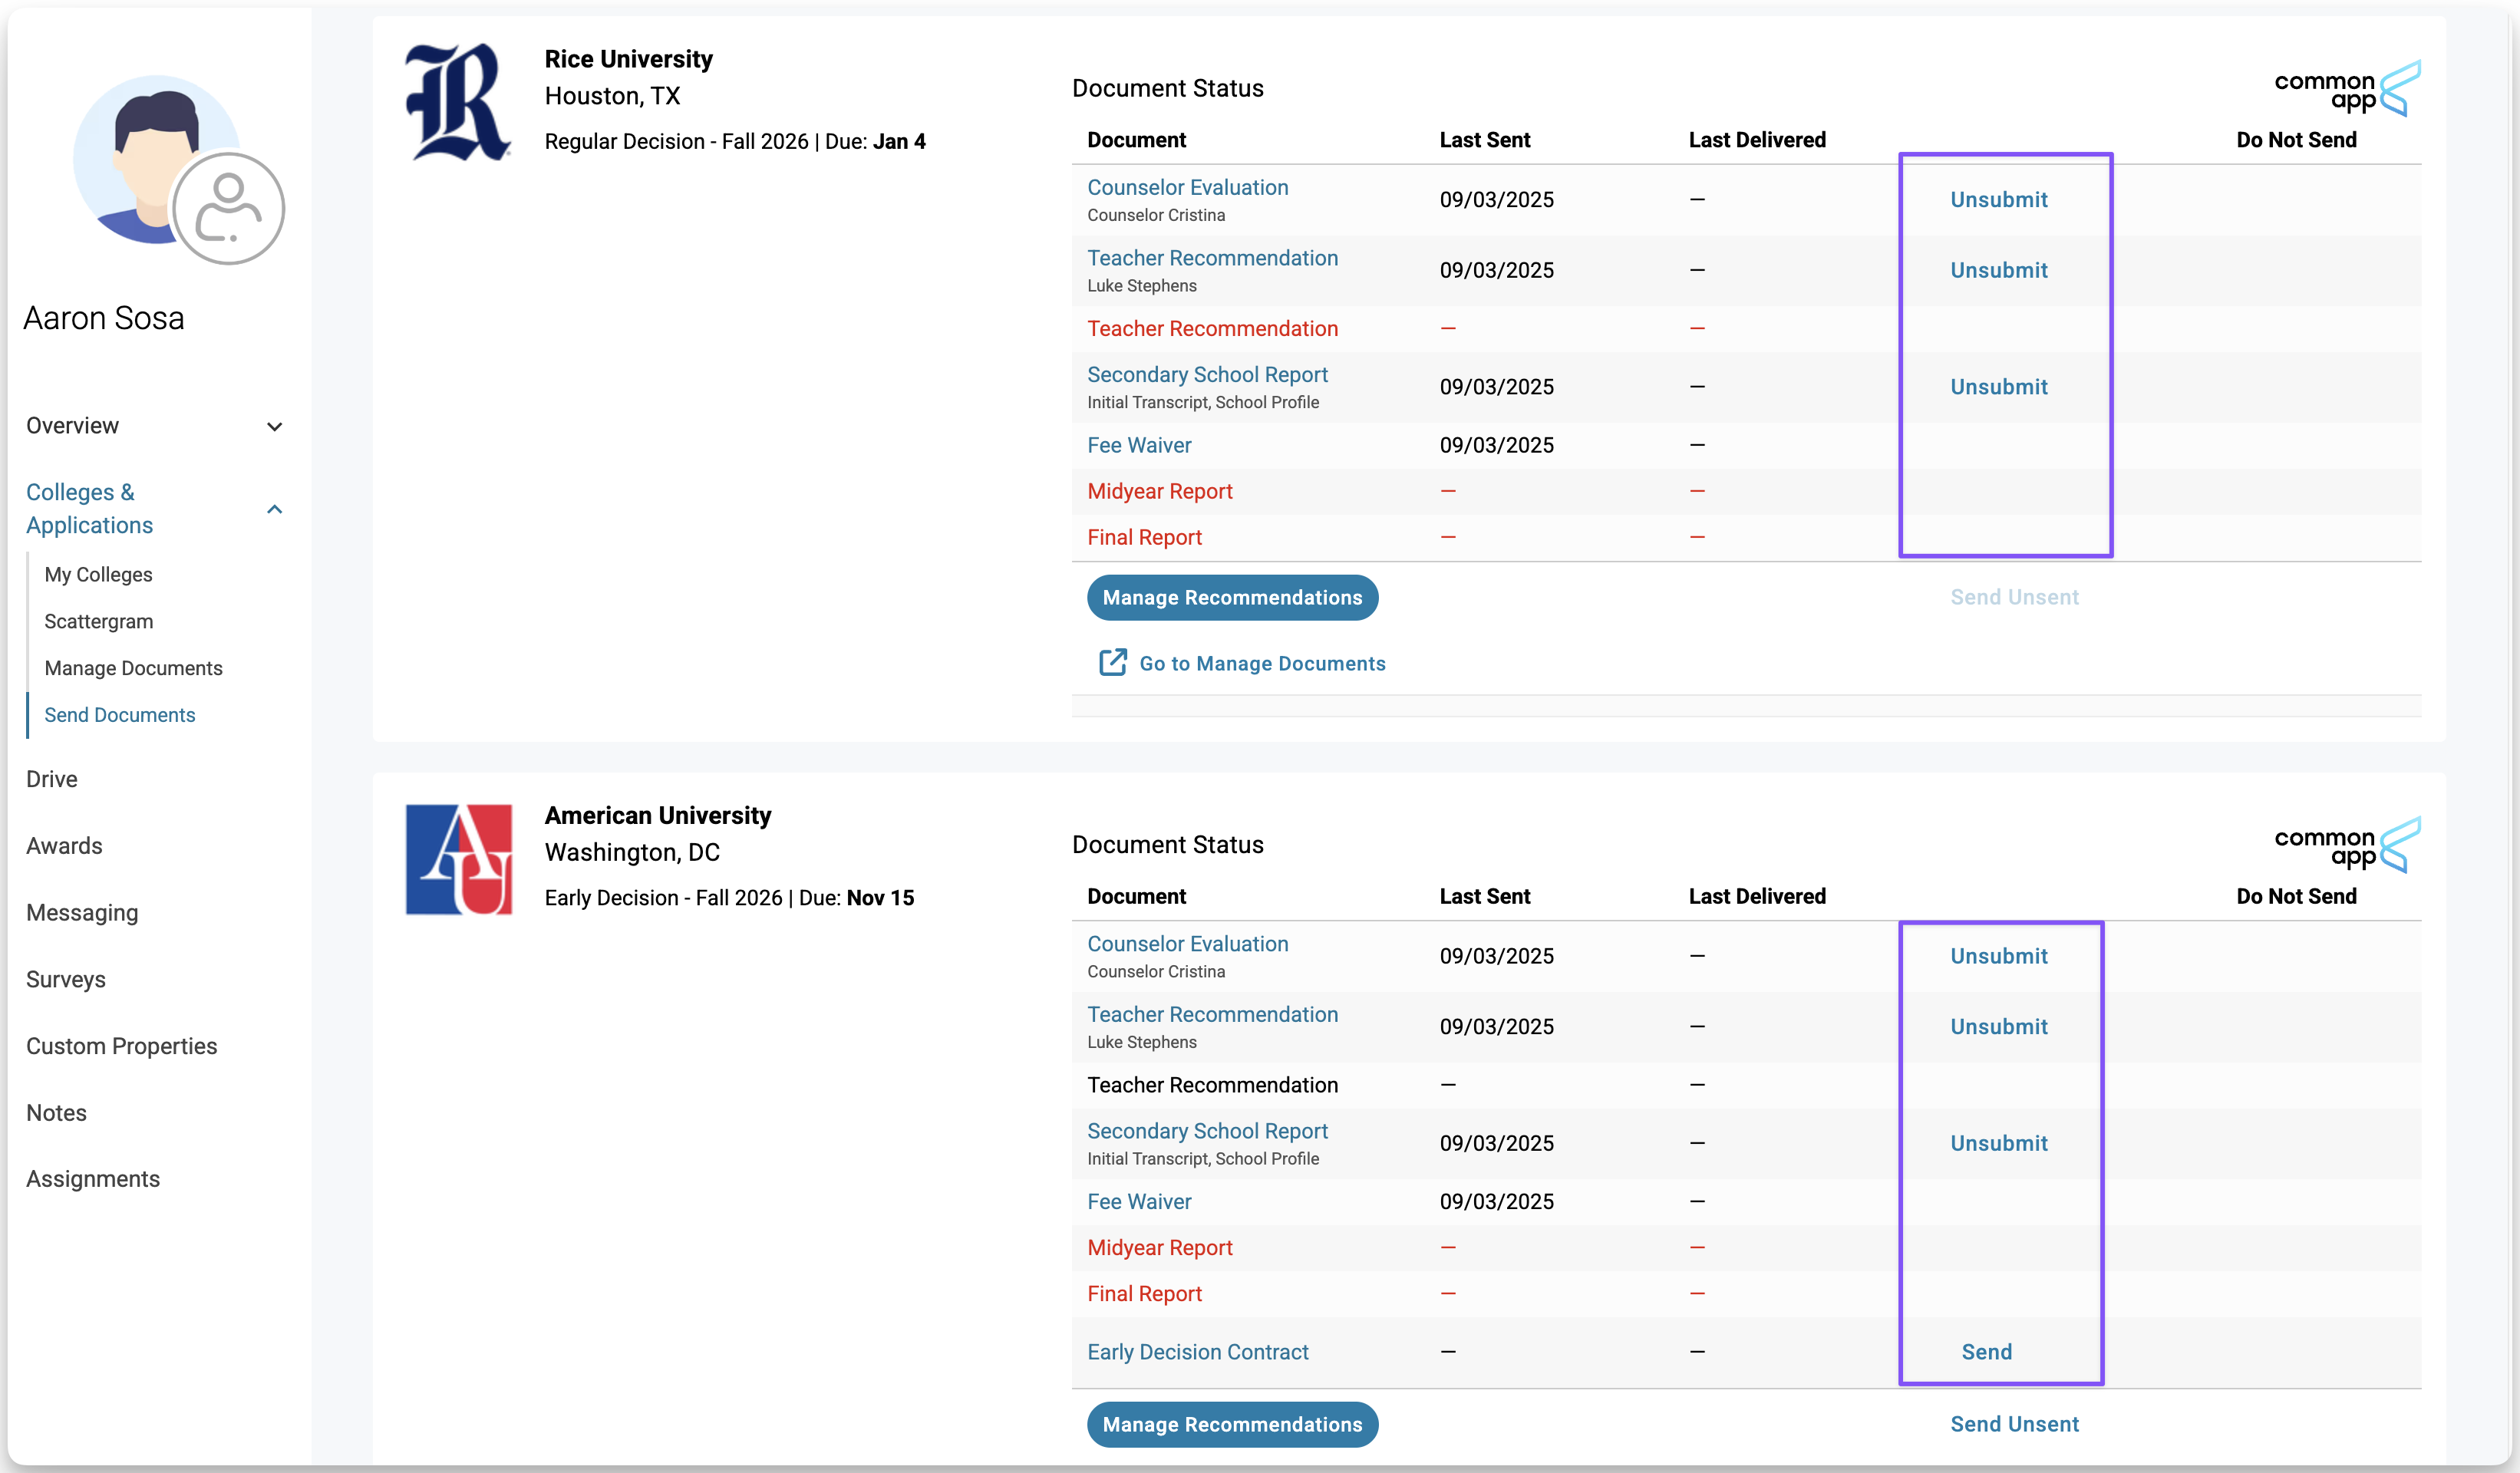Open Rice Secondary School Report
This screenshot has width=2520, height=1473.
(x=1207, y=375)
